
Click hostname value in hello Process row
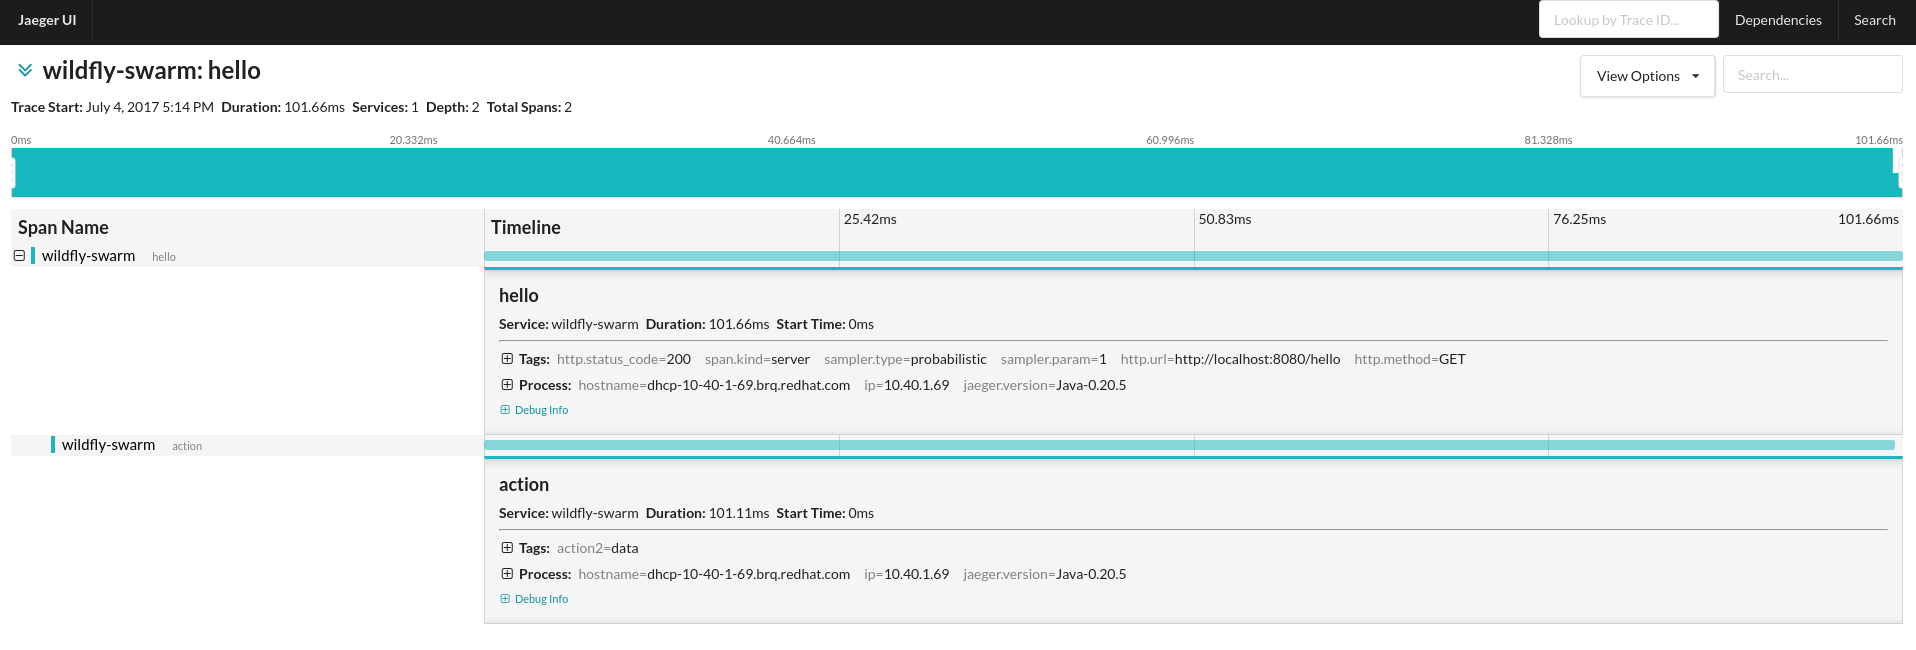[x=748, y=385]
